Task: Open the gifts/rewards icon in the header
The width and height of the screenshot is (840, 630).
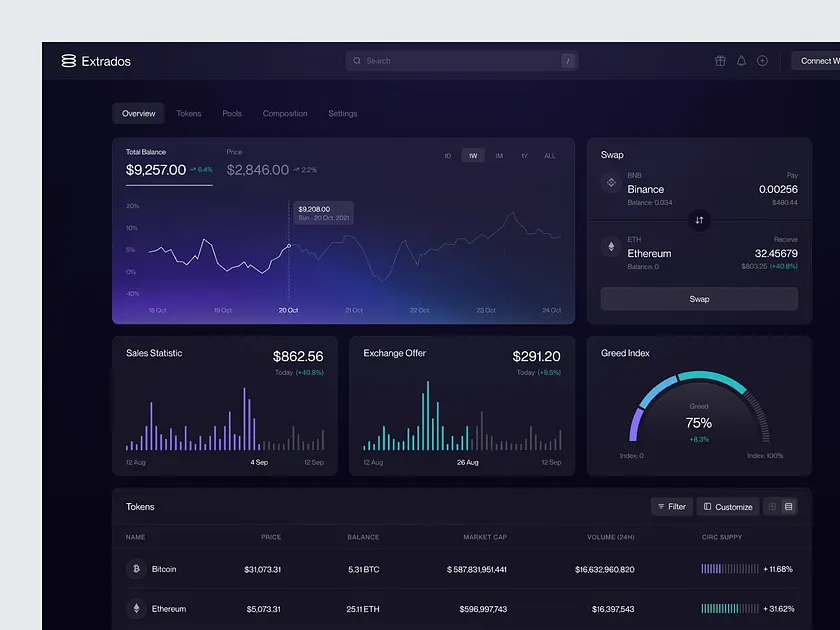Action: [x=720, y=61]
